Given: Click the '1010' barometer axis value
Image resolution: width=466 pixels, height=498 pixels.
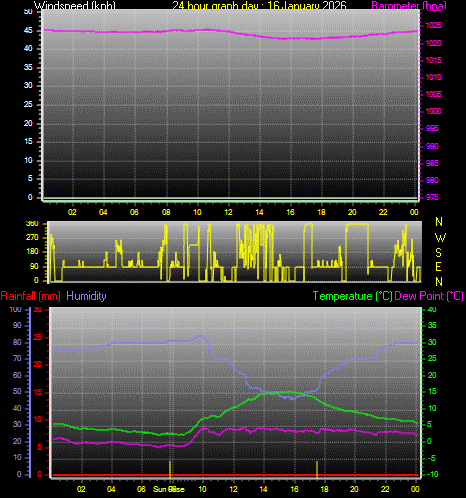Looking at the screenshot, I should coord(433,77).
